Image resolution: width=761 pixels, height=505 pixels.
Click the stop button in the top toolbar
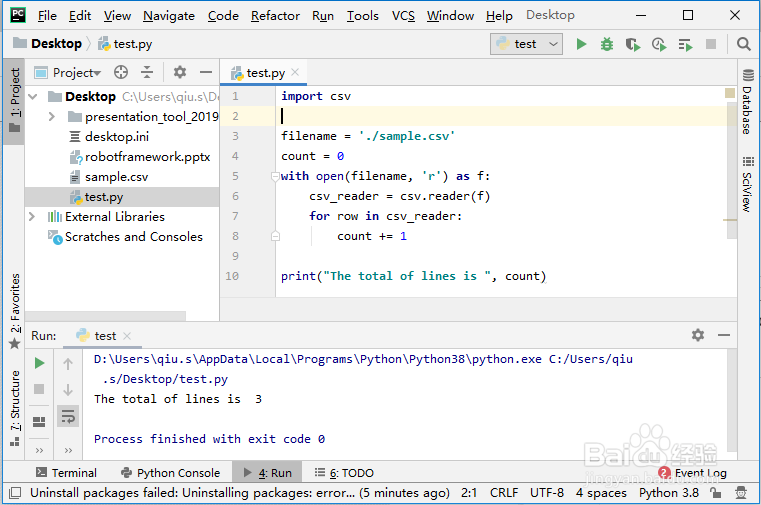(711, 44)
